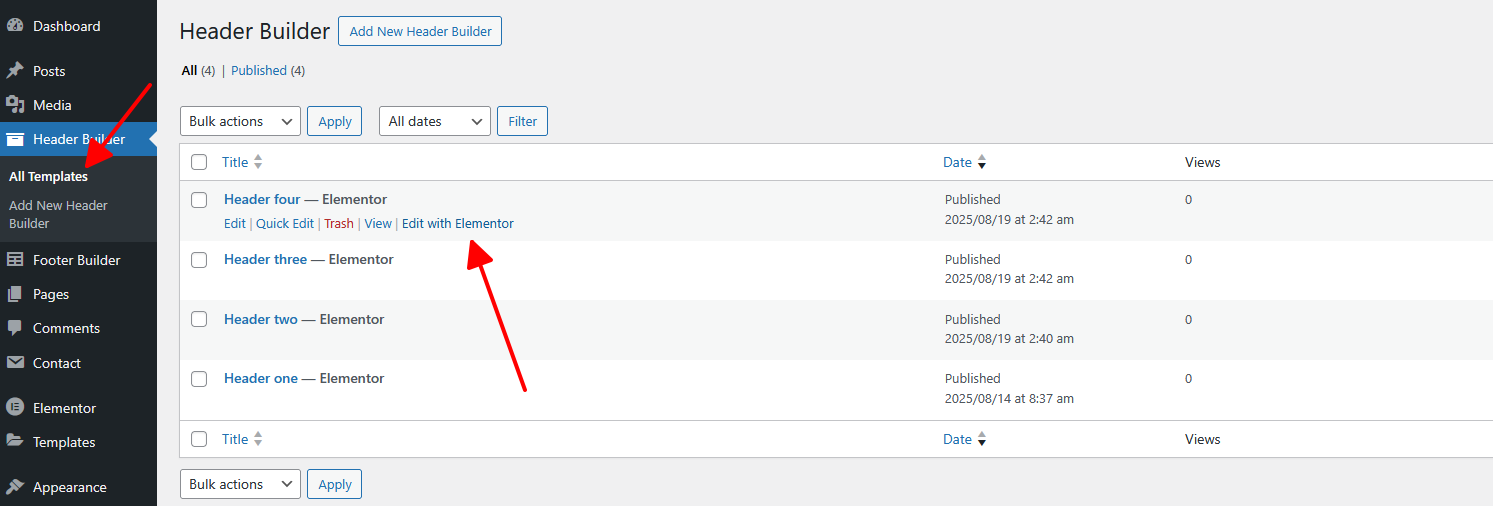This screenshot has width=1493, height=506.
Task: Open the top Bulk actions dropdown
Action: pyautogui.click(x=240, y=121)
